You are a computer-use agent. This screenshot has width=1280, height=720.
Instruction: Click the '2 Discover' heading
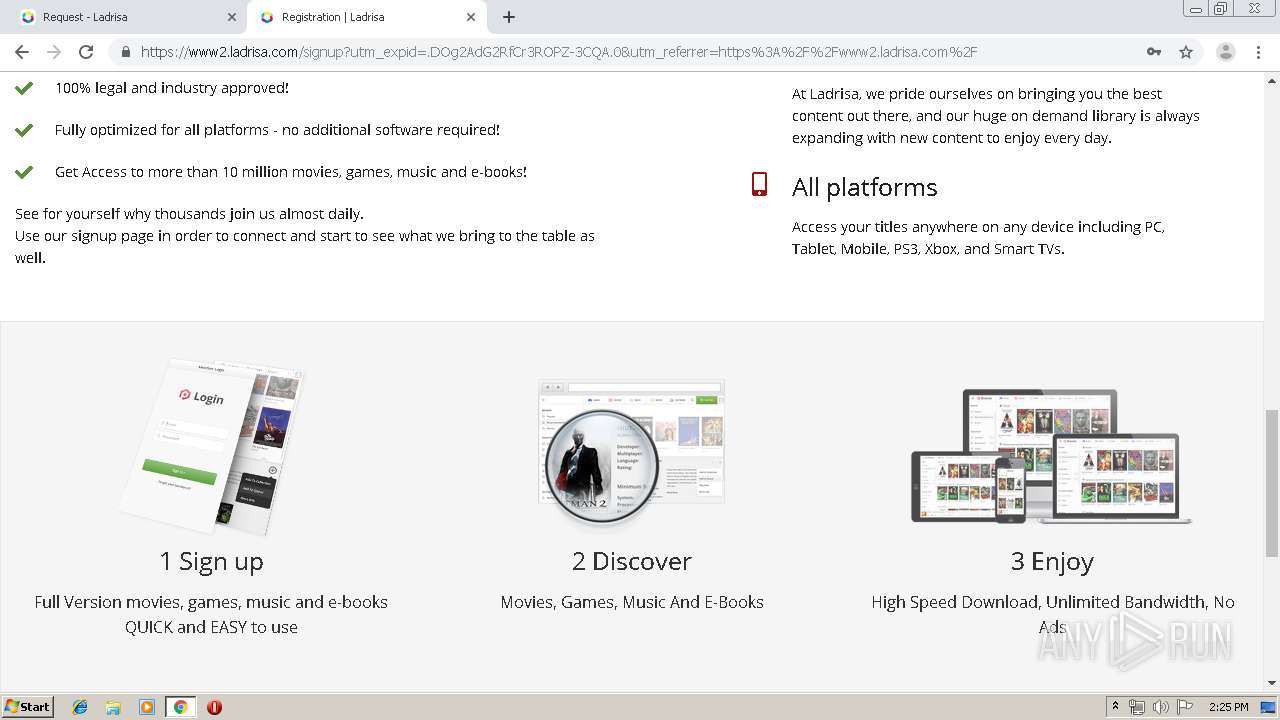point(632,561)
